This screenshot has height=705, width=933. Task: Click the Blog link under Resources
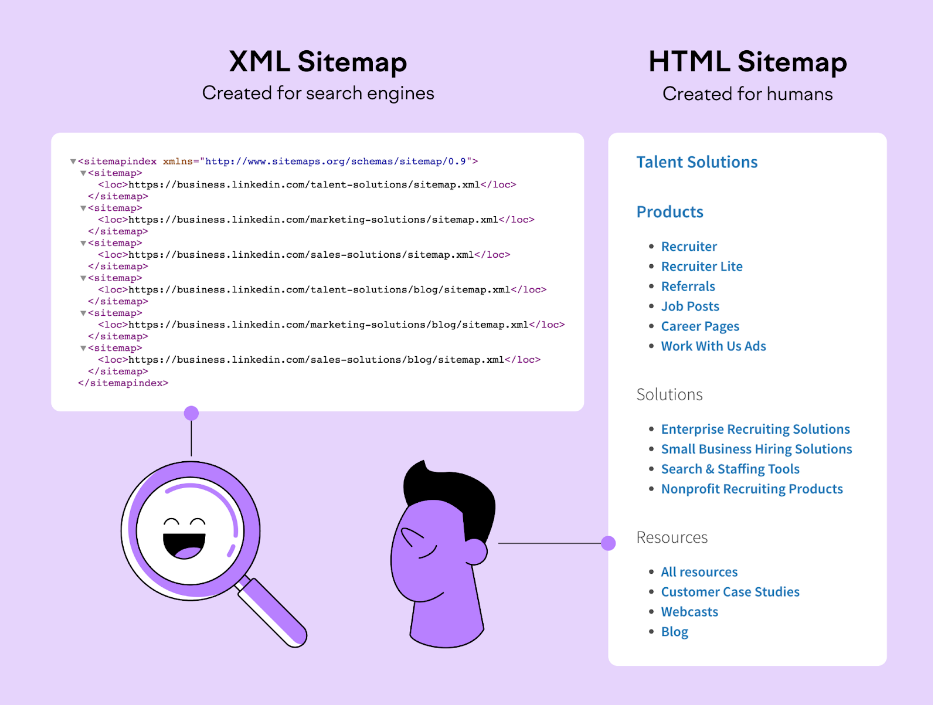click(674, 631)
